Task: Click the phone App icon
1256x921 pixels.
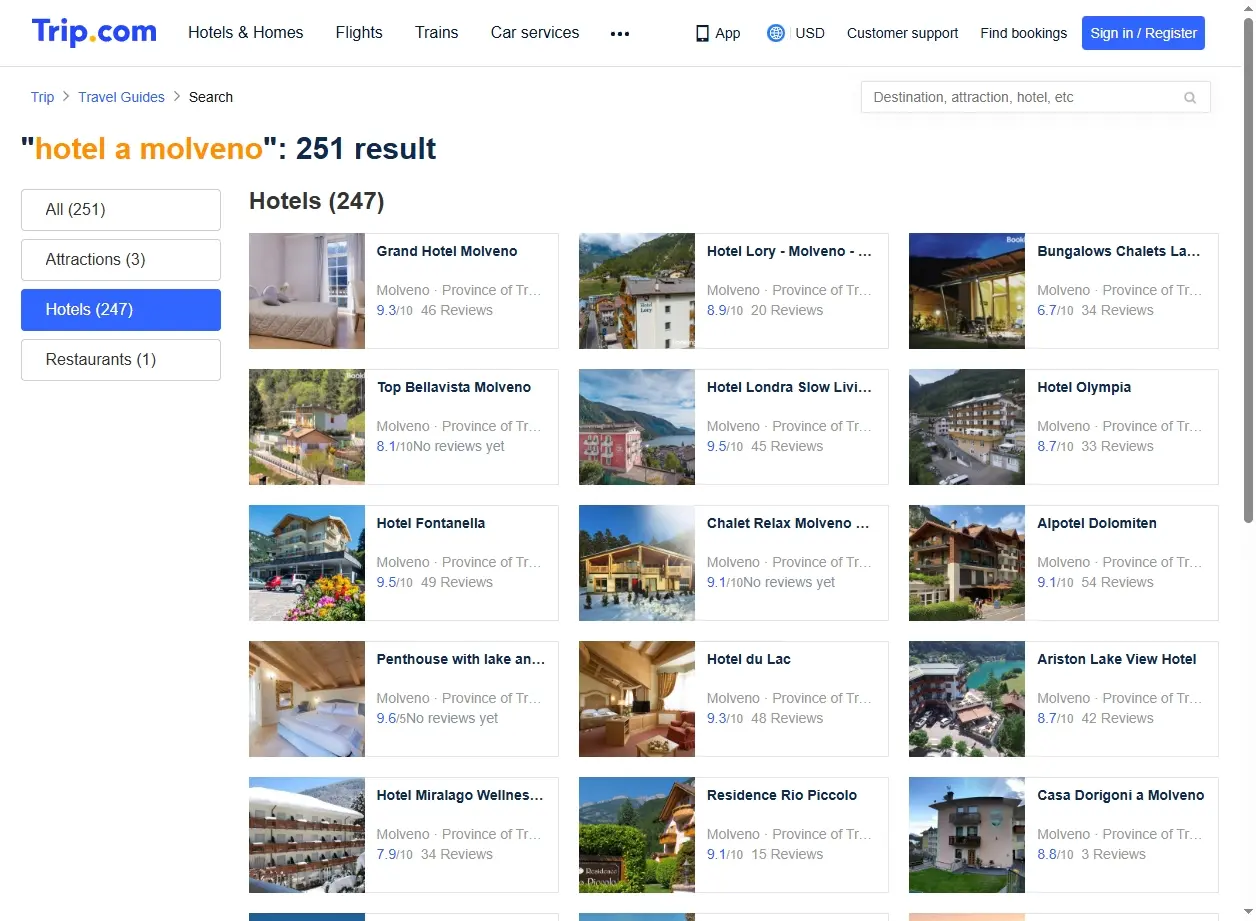Action: 702,33
